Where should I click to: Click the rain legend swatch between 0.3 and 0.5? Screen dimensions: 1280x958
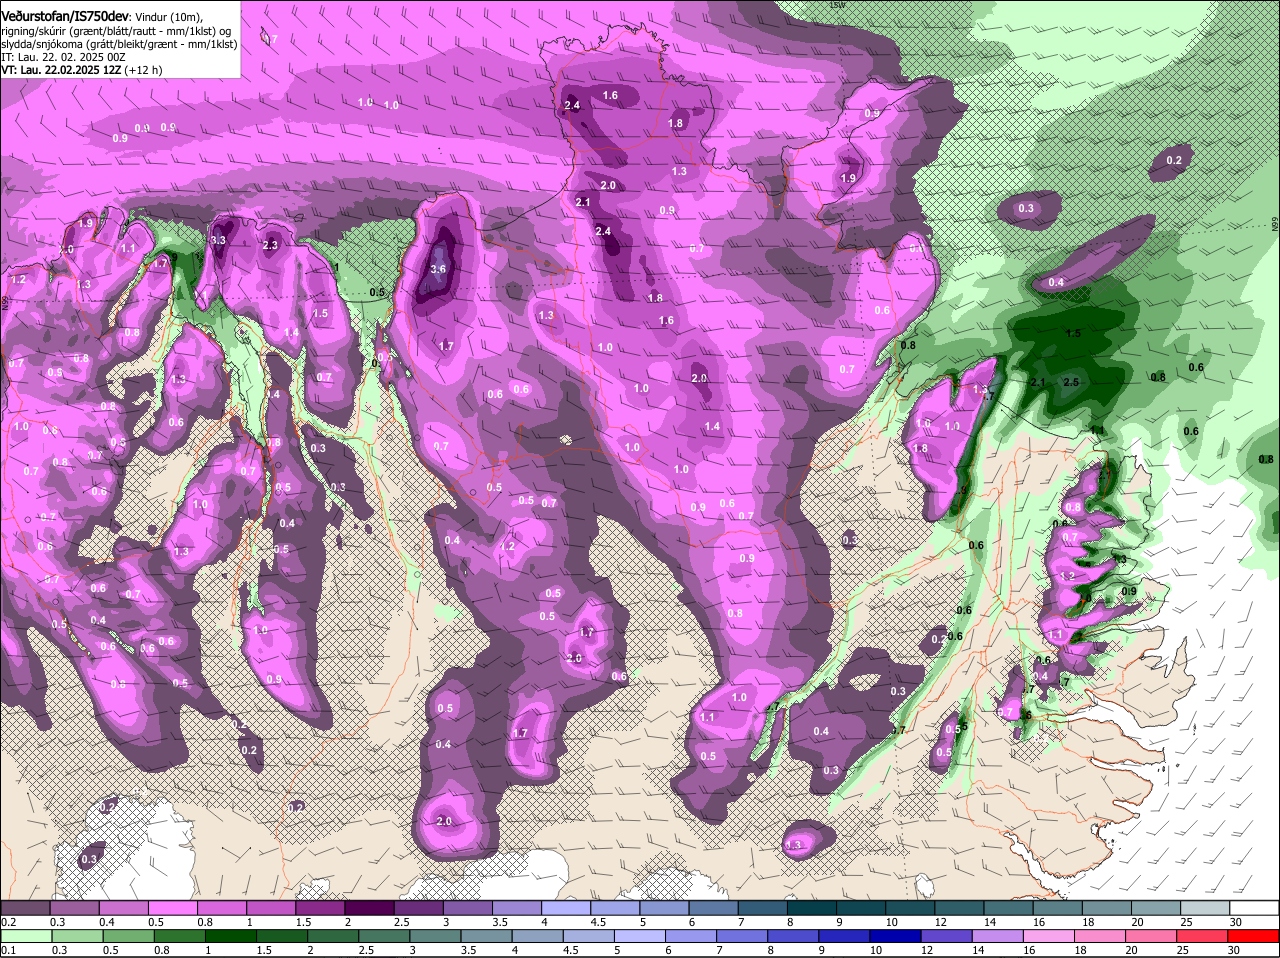tap(79, 936)
